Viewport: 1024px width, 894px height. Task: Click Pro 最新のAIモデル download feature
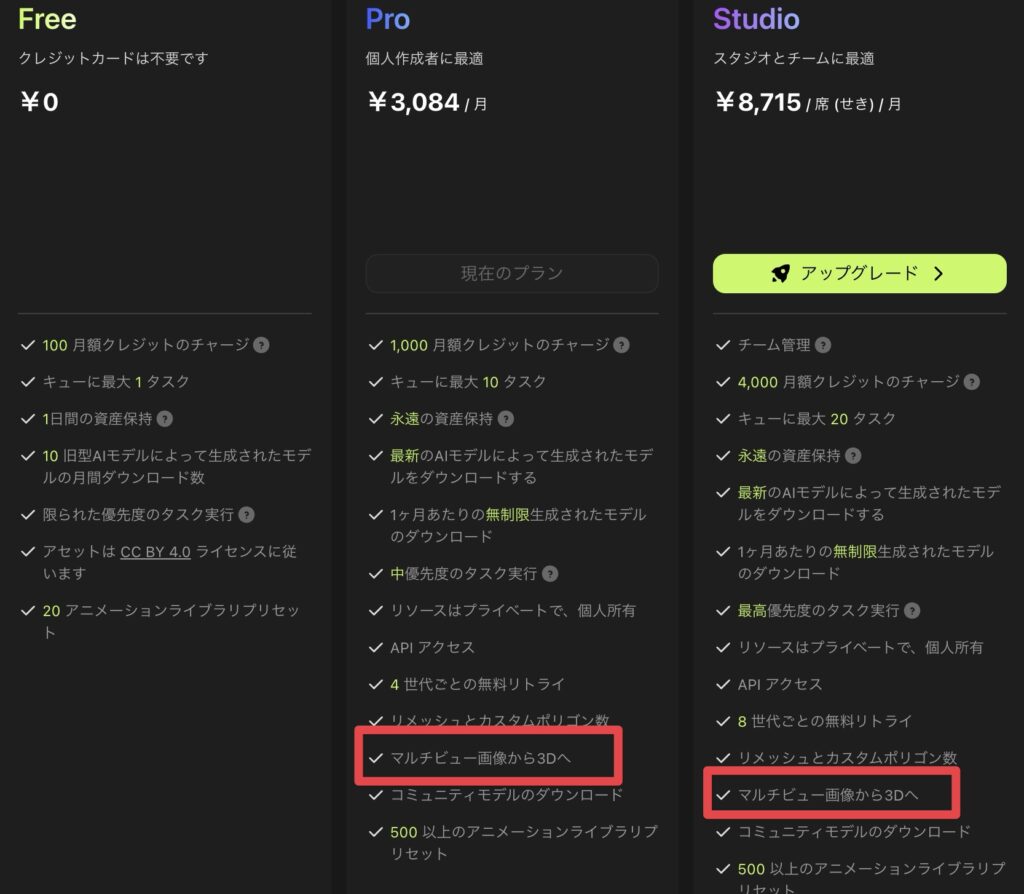click(x=521, y=466)
